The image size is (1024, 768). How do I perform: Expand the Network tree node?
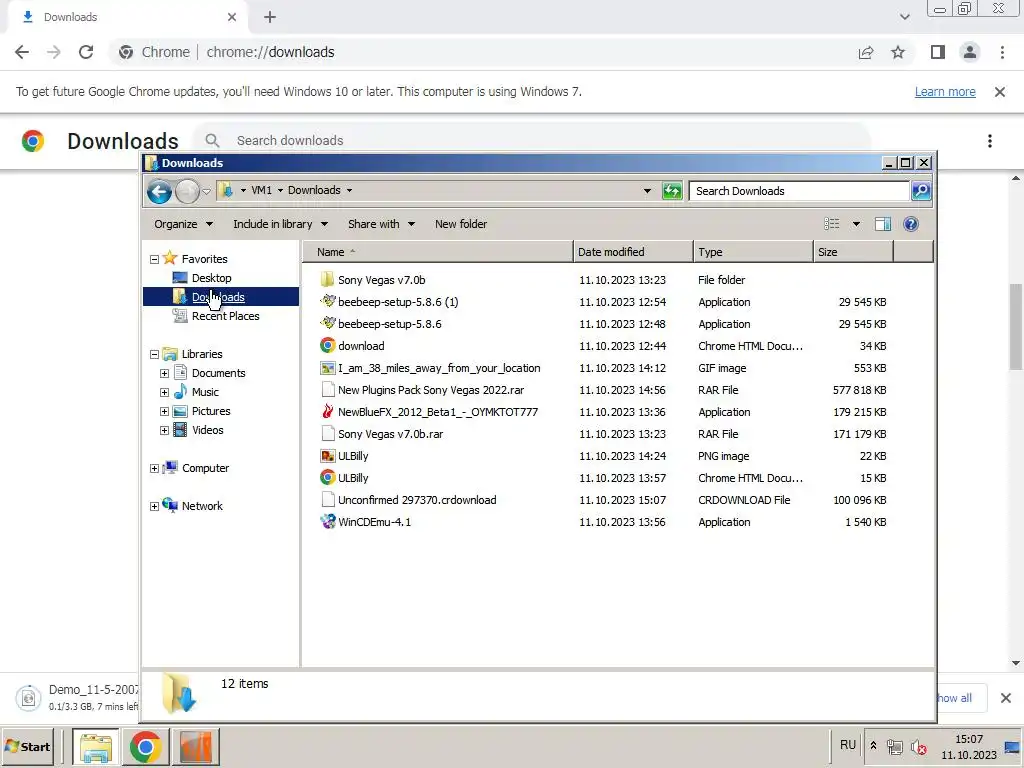[154, 505]
